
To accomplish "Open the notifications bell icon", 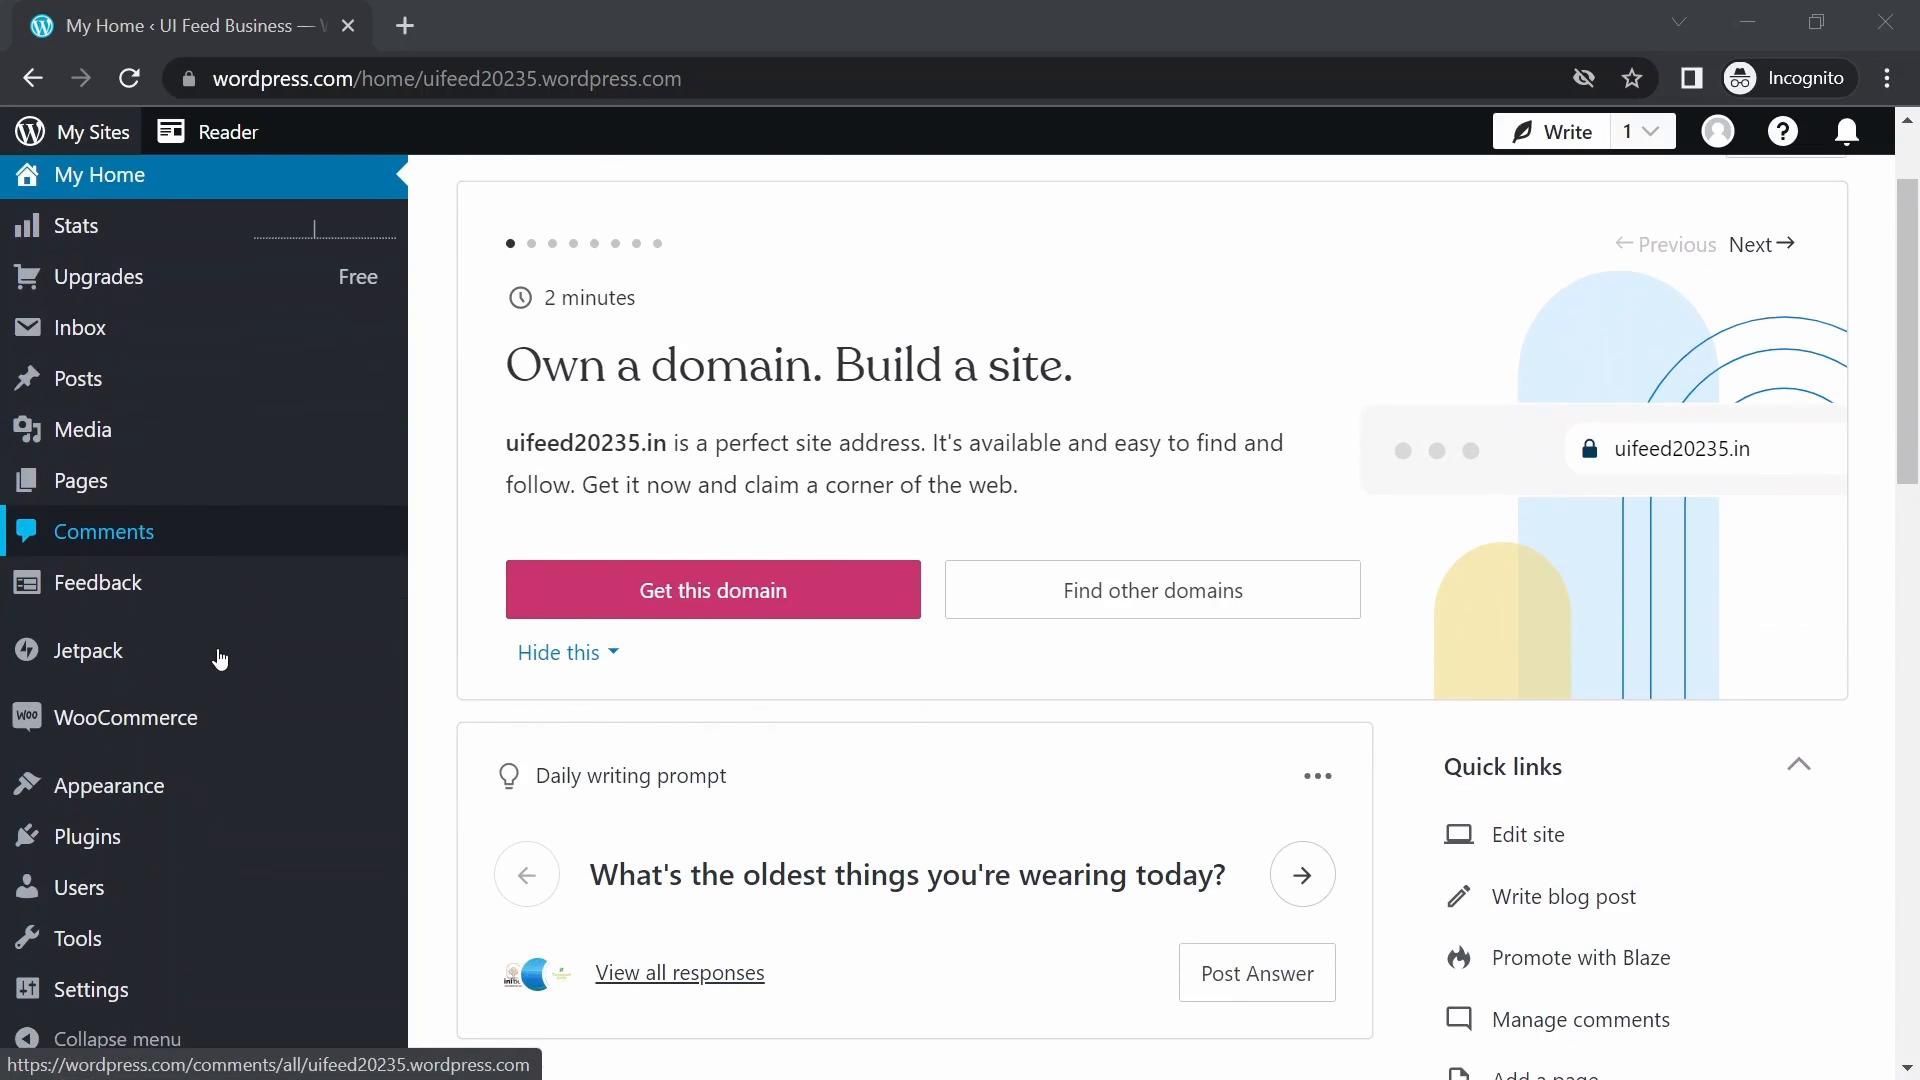I will (1846, 132).
